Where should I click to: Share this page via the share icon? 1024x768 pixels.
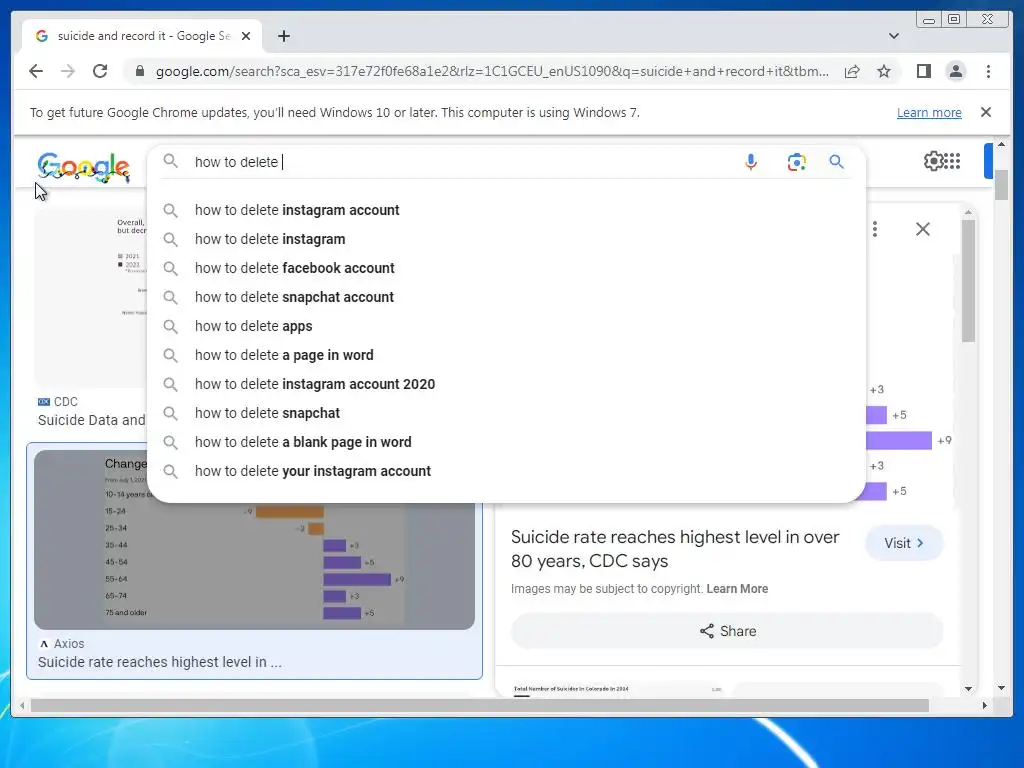point(852,71)
